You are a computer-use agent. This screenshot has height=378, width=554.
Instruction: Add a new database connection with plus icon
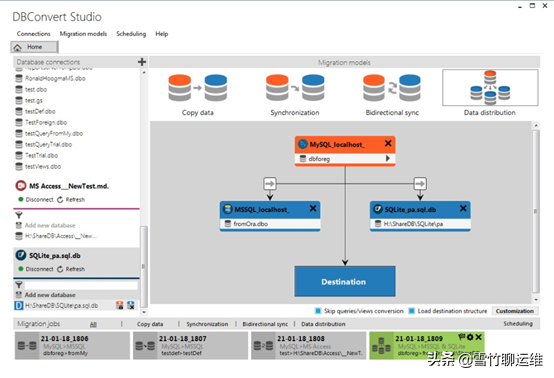(x=142, y=62)
